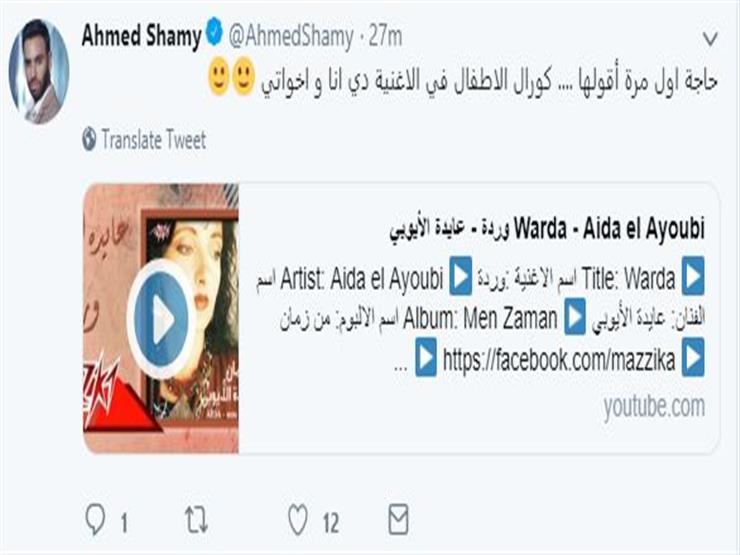Click the @AhmedShamy handle
Image resolution: width=740 pixels, height=555 pixels.
(x=291, y=36)
